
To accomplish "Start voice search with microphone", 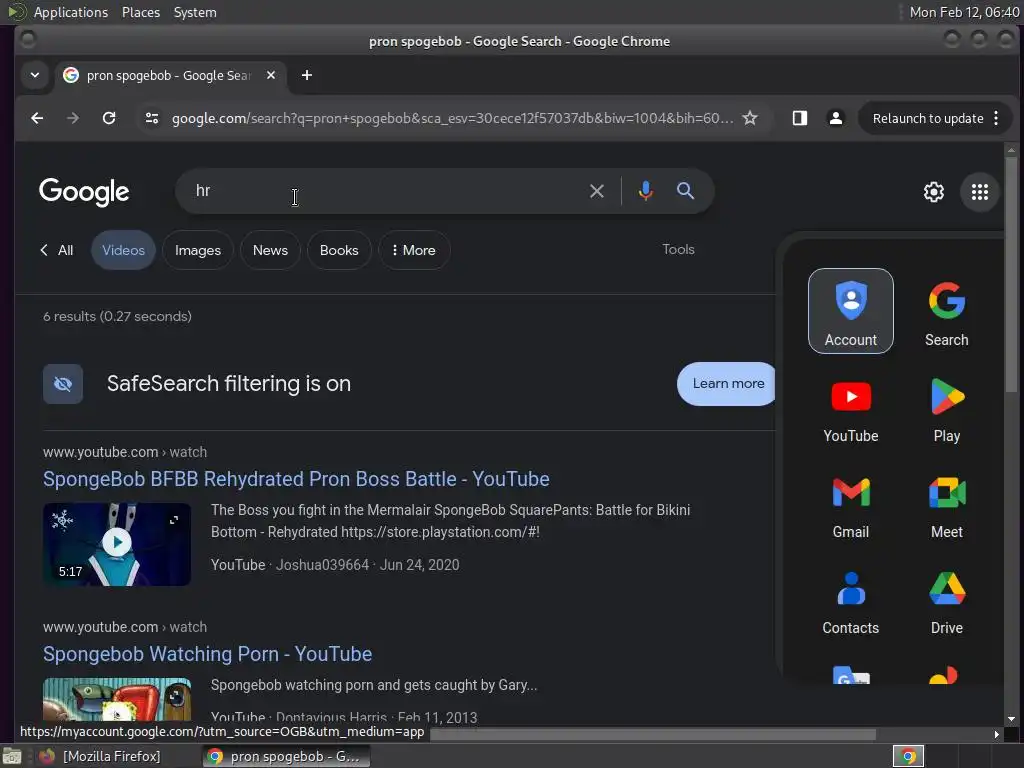I will coord(645,191).
